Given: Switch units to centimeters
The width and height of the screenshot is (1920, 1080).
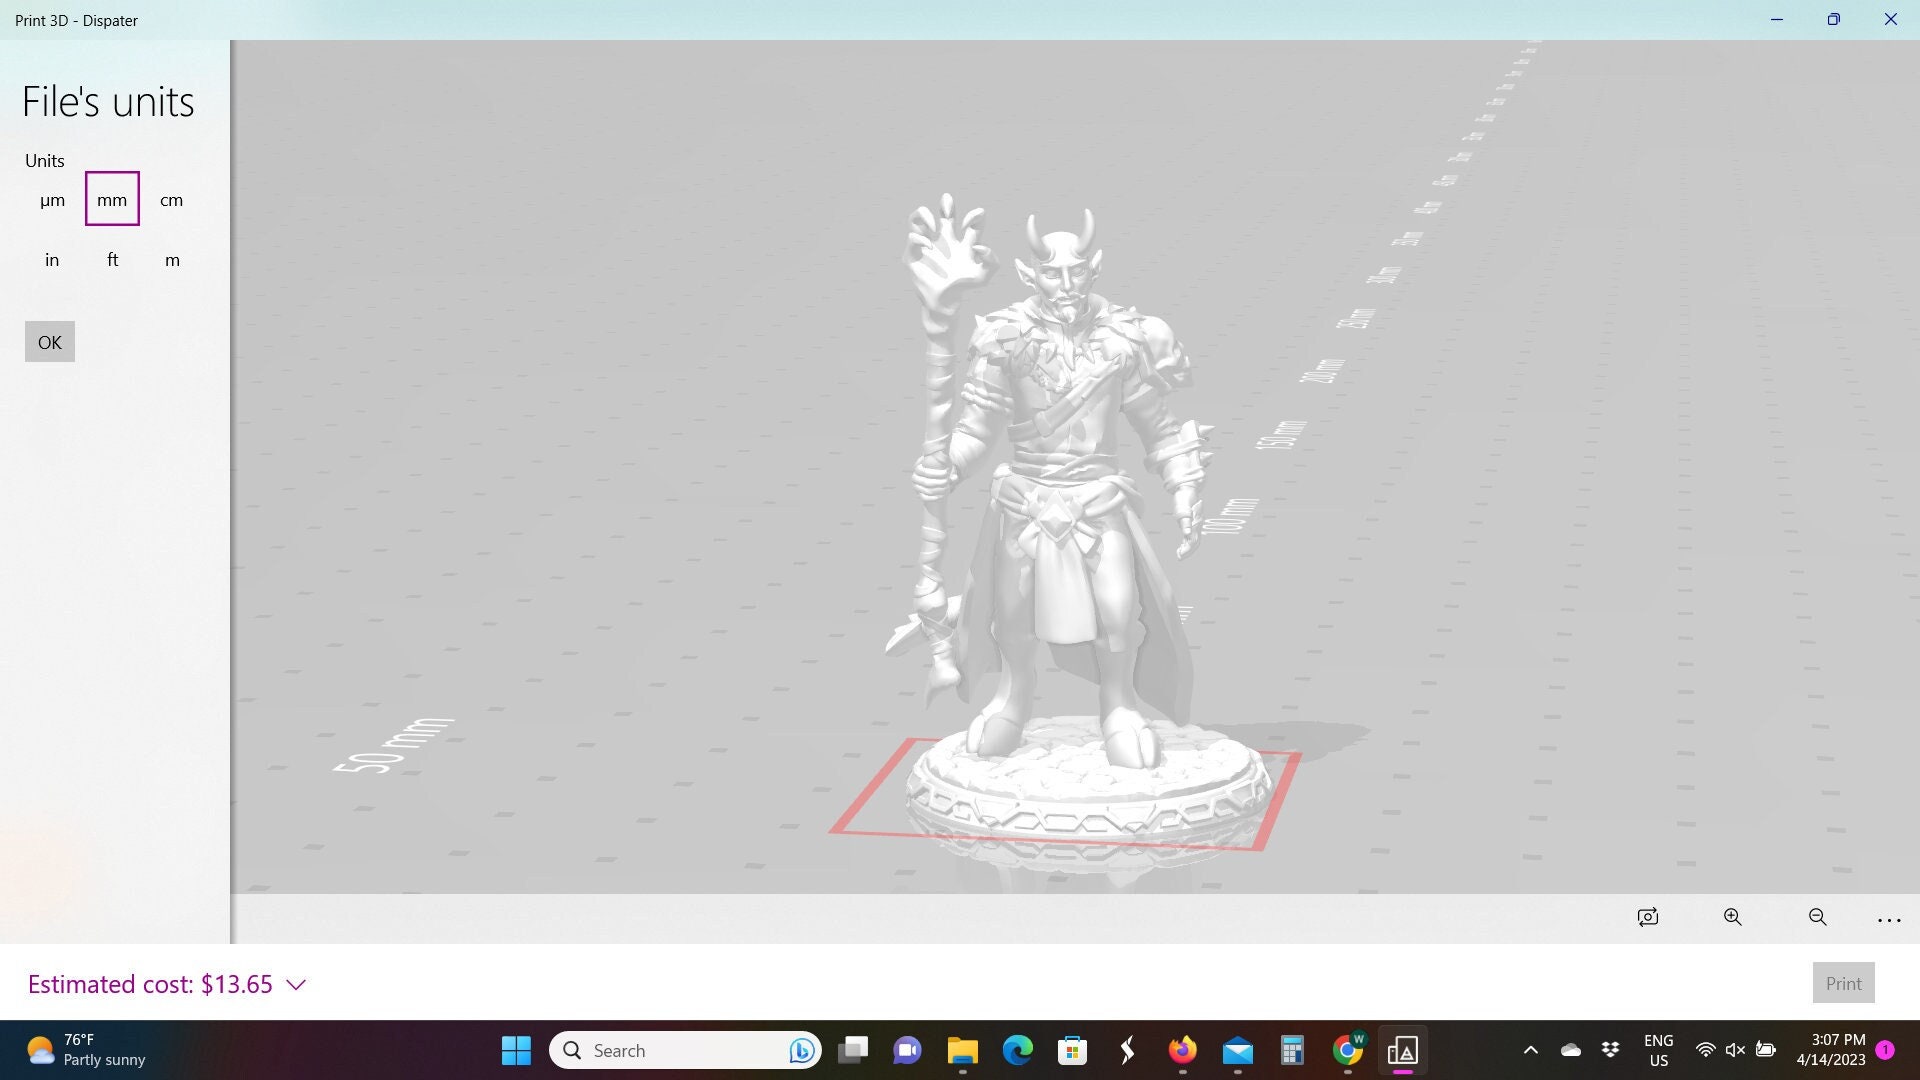Looking at the screenshot, I should click(x=171, y=199).
